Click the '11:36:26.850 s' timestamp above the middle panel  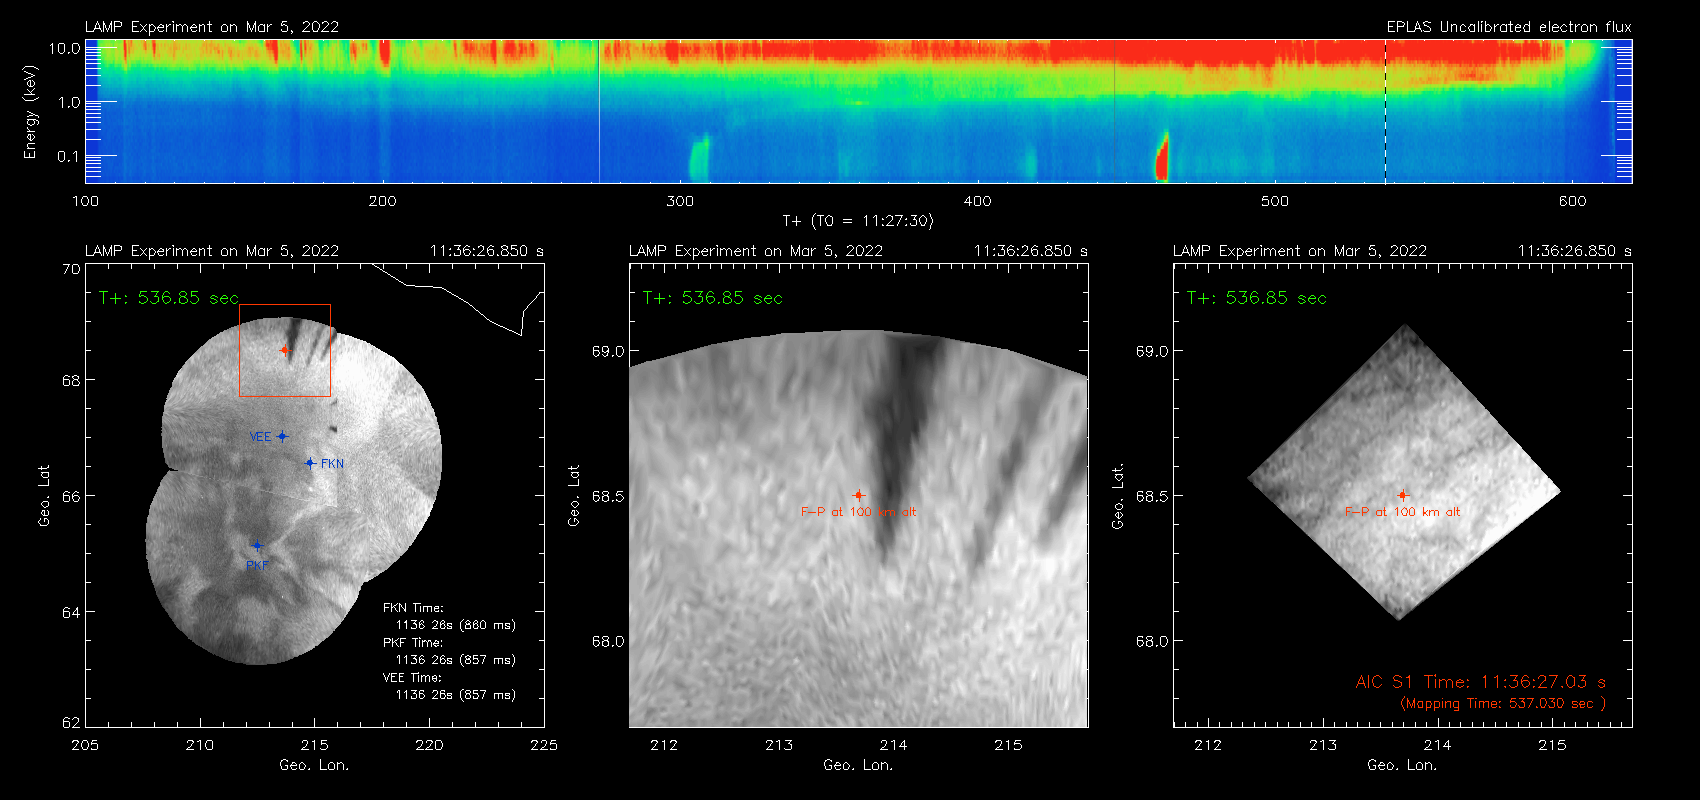(x=1031, y=251)
